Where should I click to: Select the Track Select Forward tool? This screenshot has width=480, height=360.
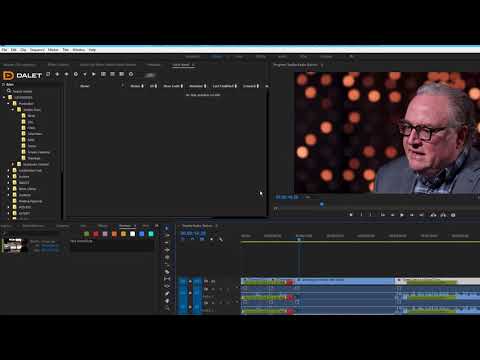167,236
